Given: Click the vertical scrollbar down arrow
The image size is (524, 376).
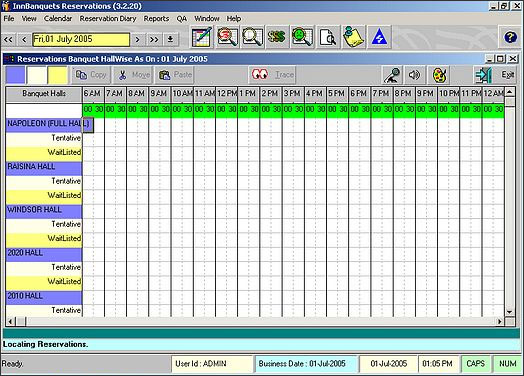Looking at the screenshot, I should (x=509, y=312).
